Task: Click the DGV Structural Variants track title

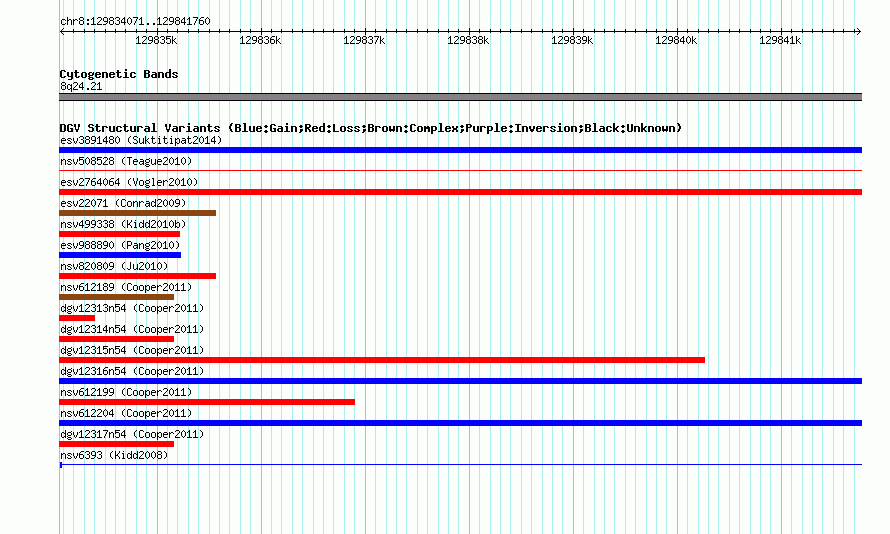Action: (371, 128)
